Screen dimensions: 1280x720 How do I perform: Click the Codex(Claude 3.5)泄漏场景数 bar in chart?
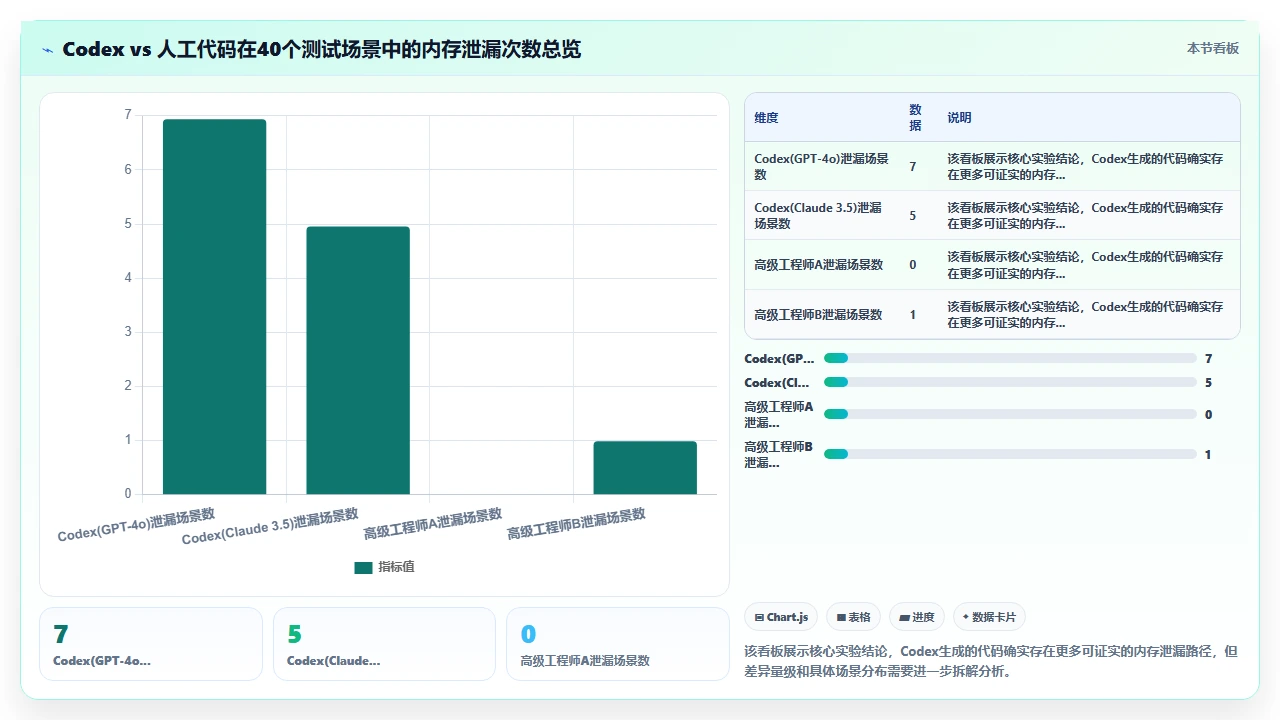(358, 360)
